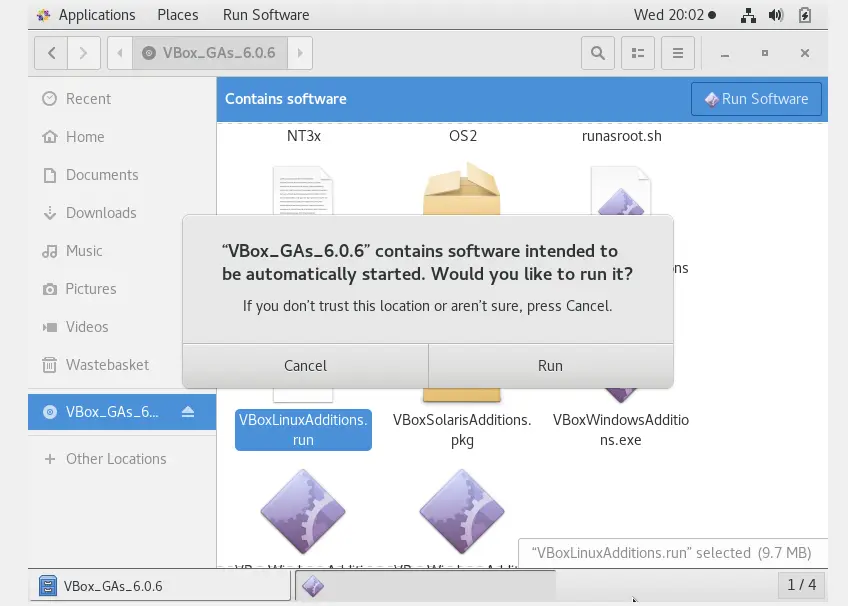Open Documents in the sidebar

(x=122, y=175)
